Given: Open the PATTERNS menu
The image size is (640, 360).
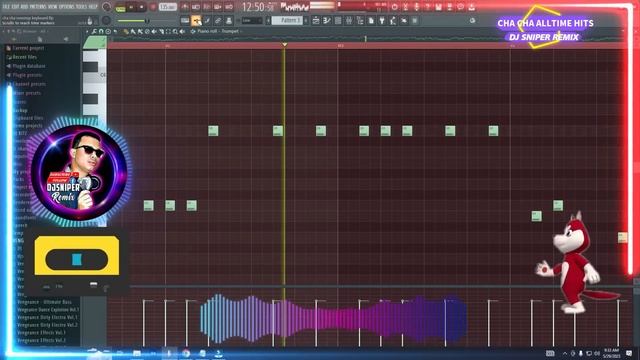Looking at the screenshot, I should tap(38, 7).
